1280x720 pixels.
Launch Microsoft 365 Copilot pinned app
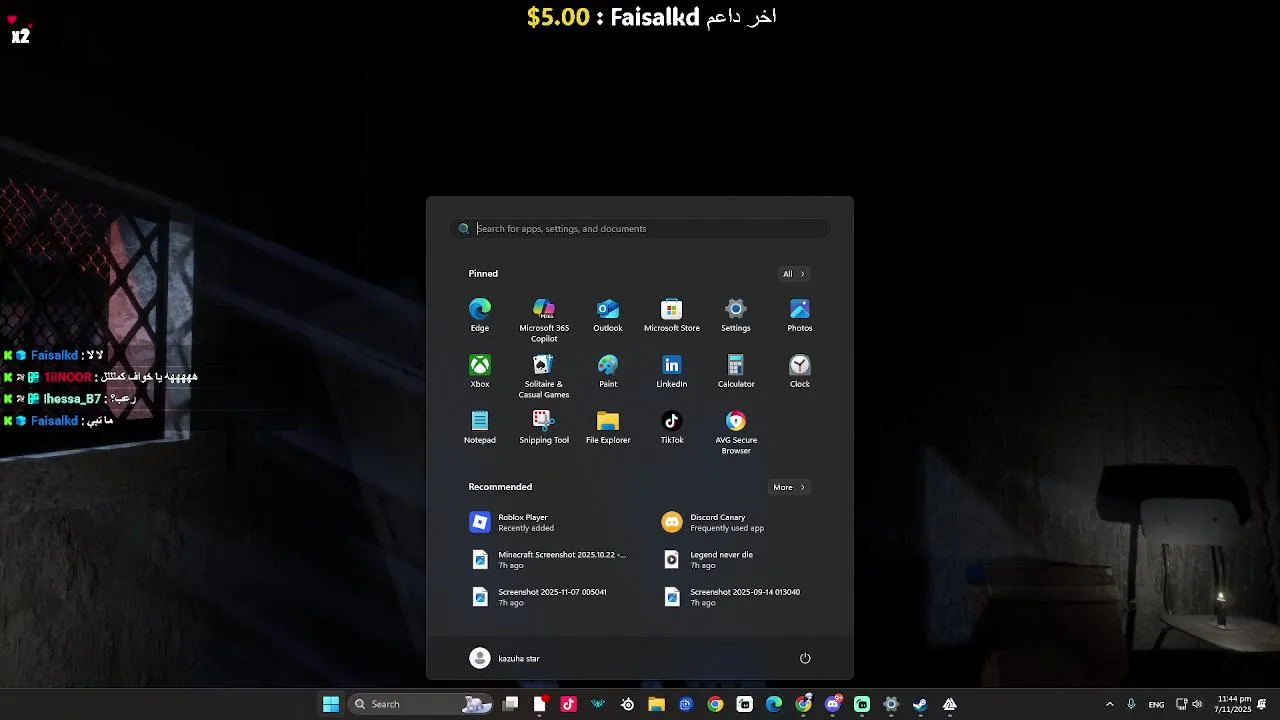pos(544,320)
